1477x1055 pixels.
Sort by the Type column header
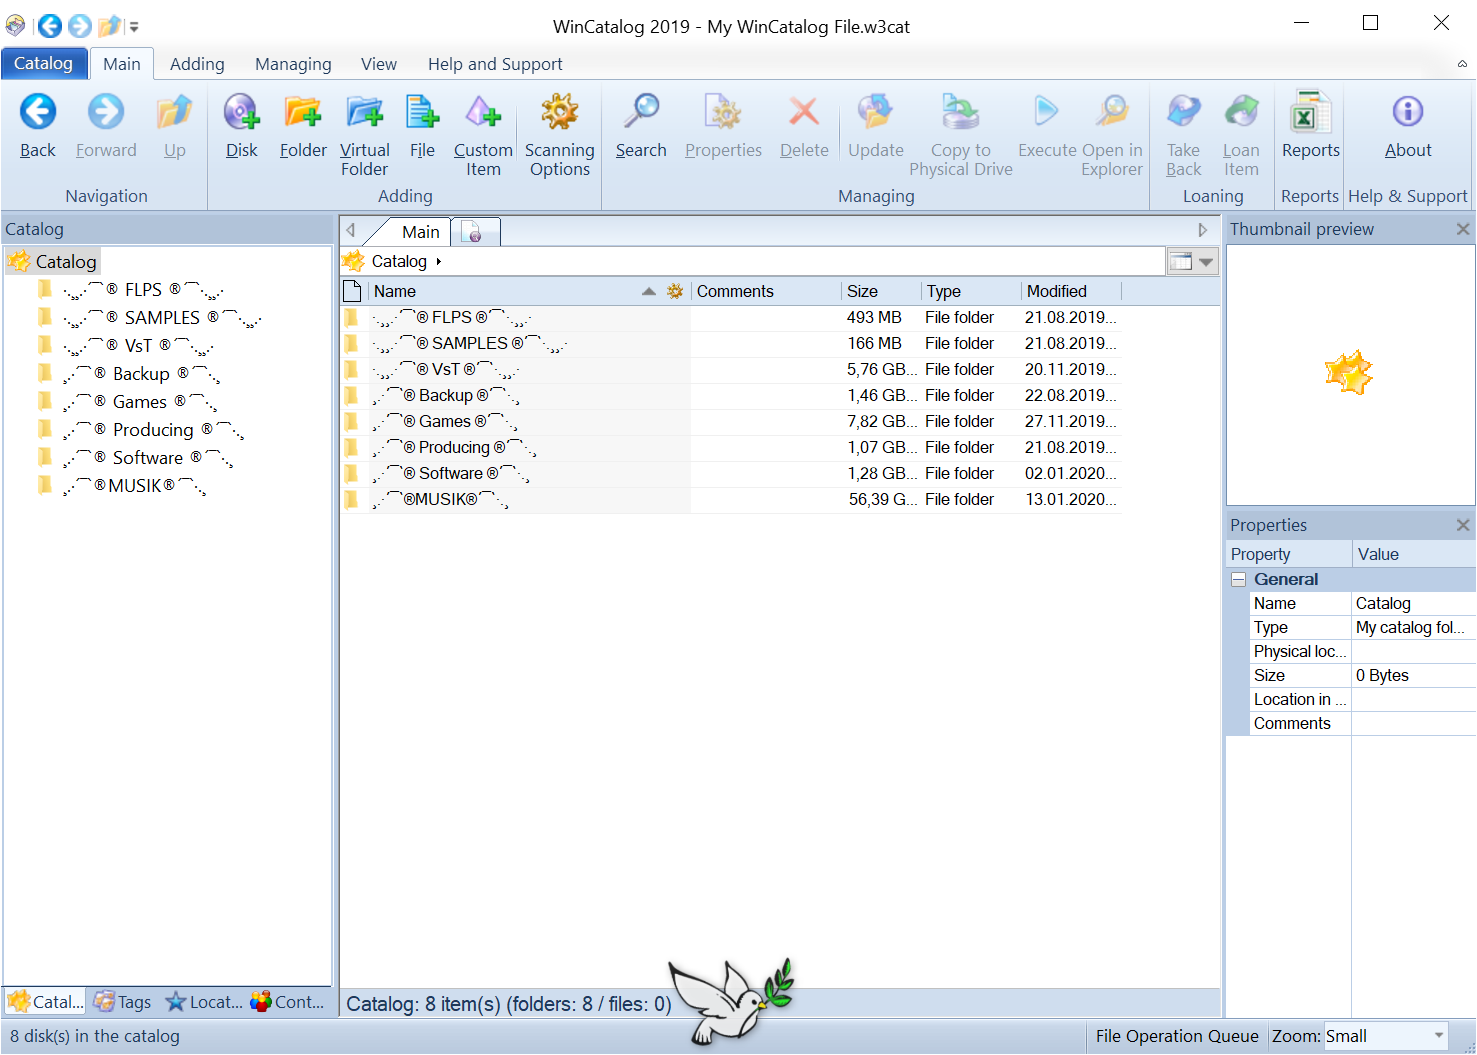coord(971,291)
